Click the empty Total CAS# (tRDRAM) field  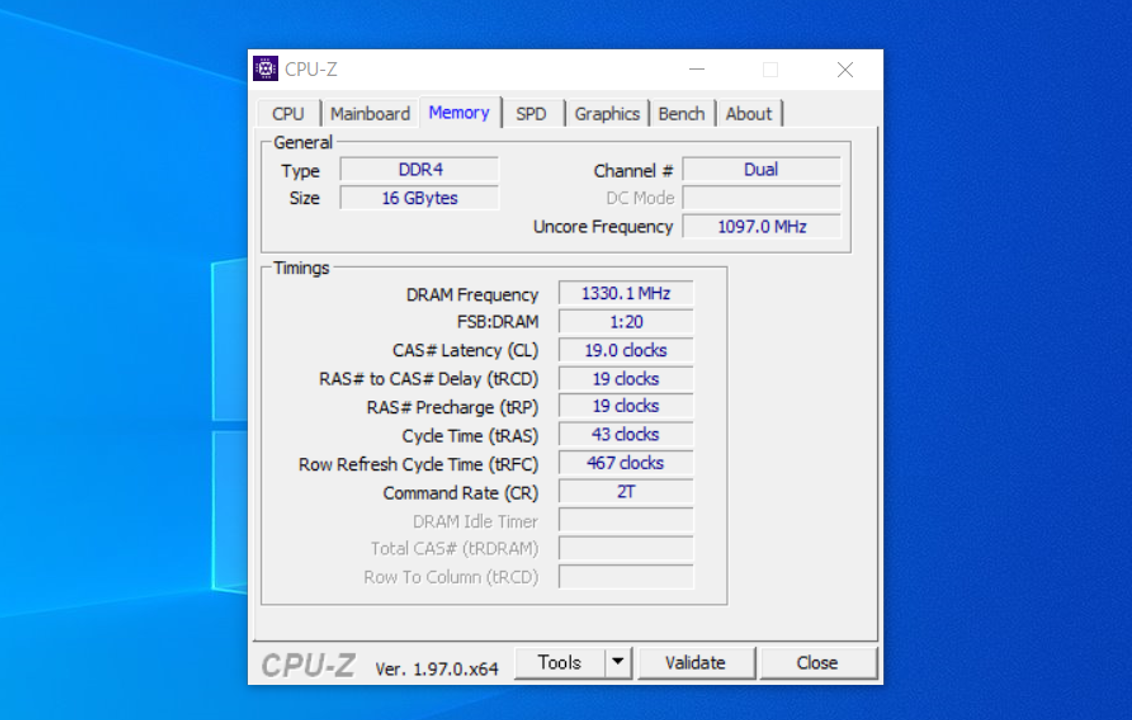tap(626, 548)
